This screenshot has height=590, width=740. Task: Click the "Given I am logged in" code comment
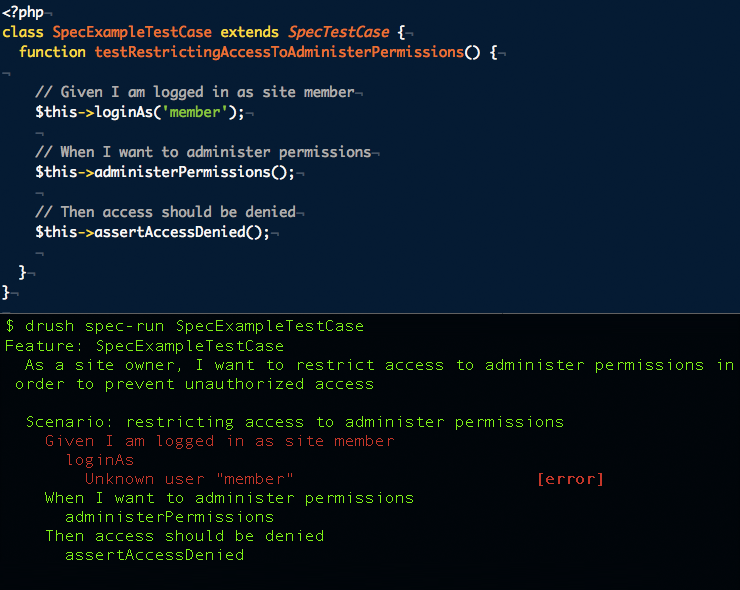194,92
